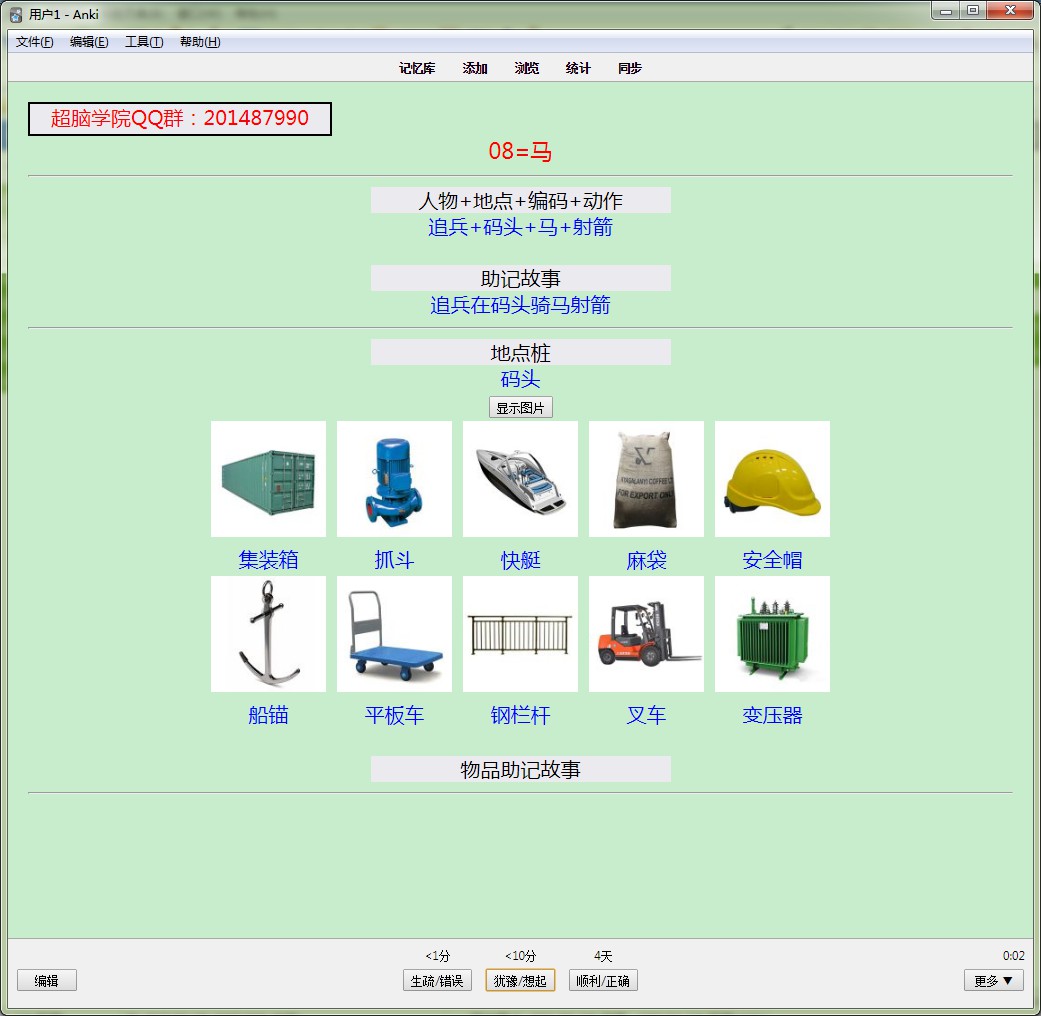
Task: Click the 08=马 card title
Action: pyautogui.click(x=520, y=151)
